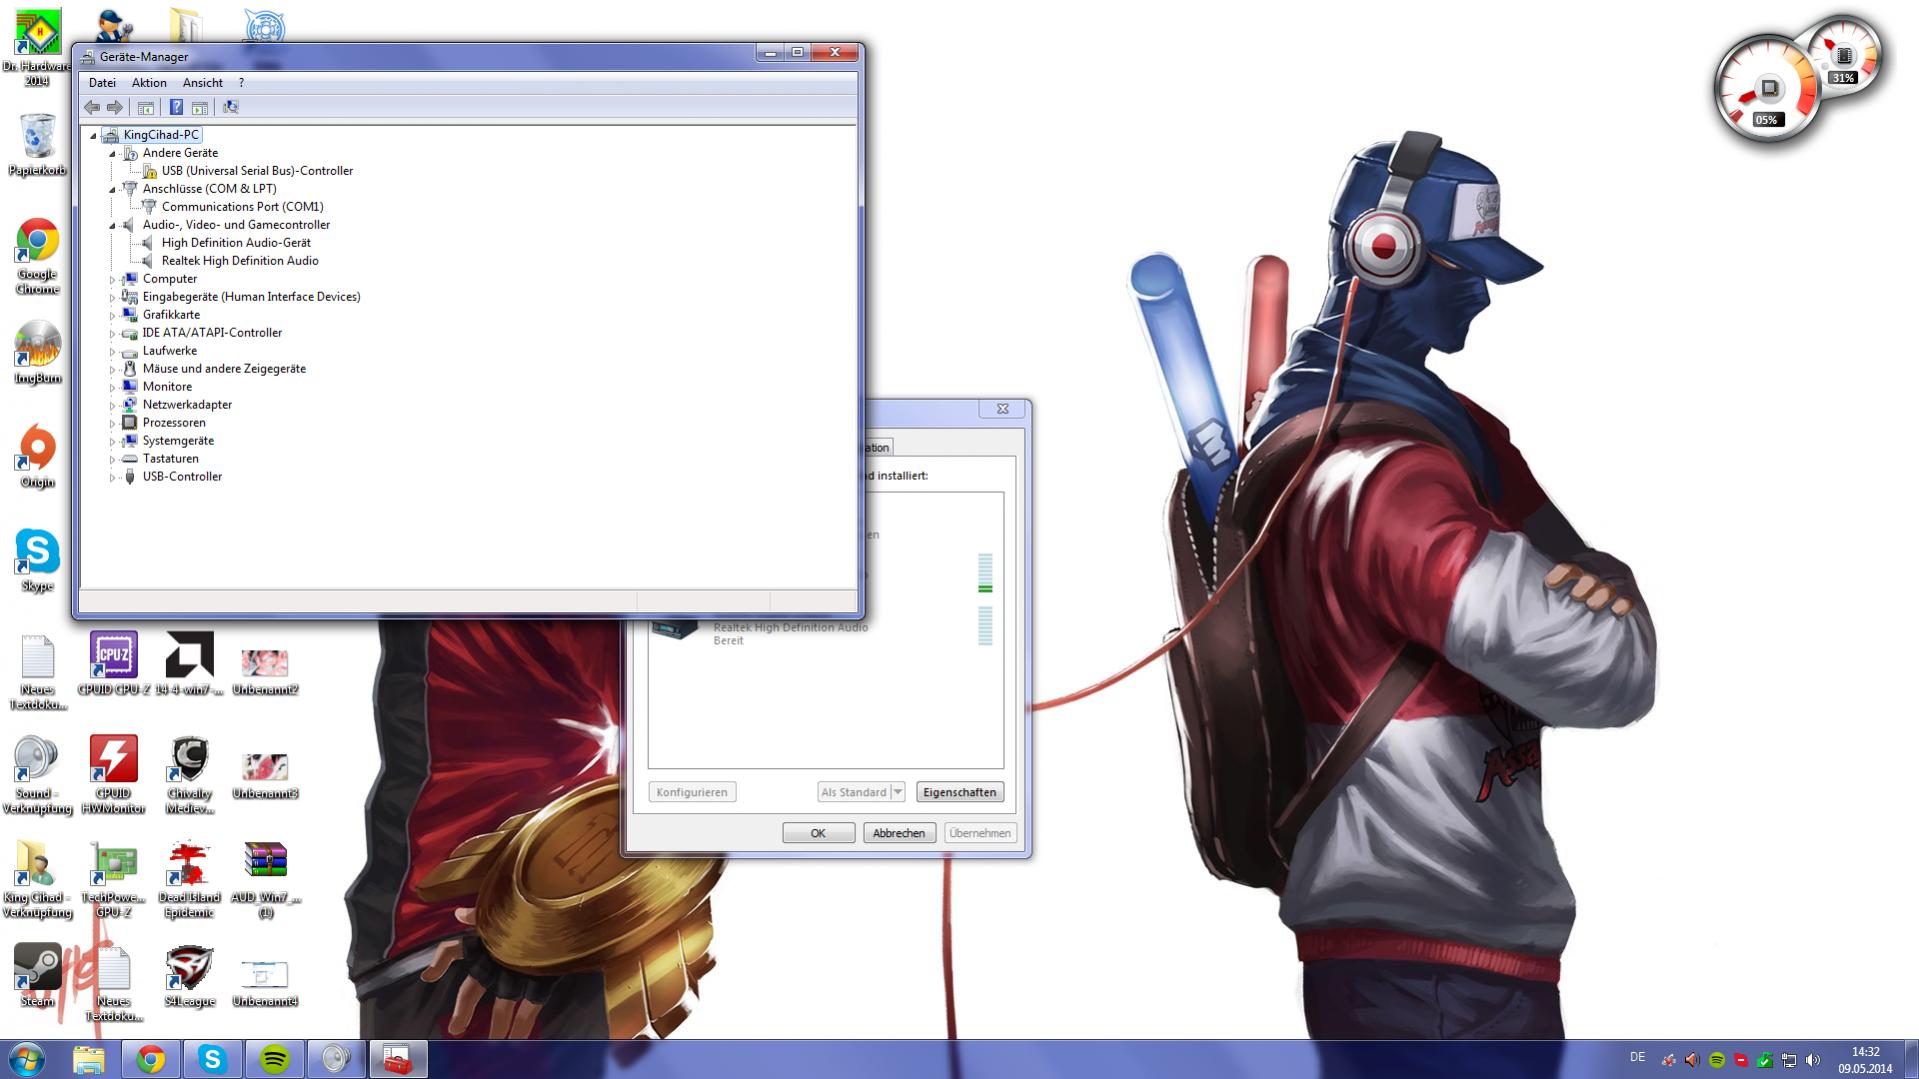1919x1079 pixels.
Task: Open Dr. Hardware 2014 desktop shortcut
Action: (x=37, y=48)
